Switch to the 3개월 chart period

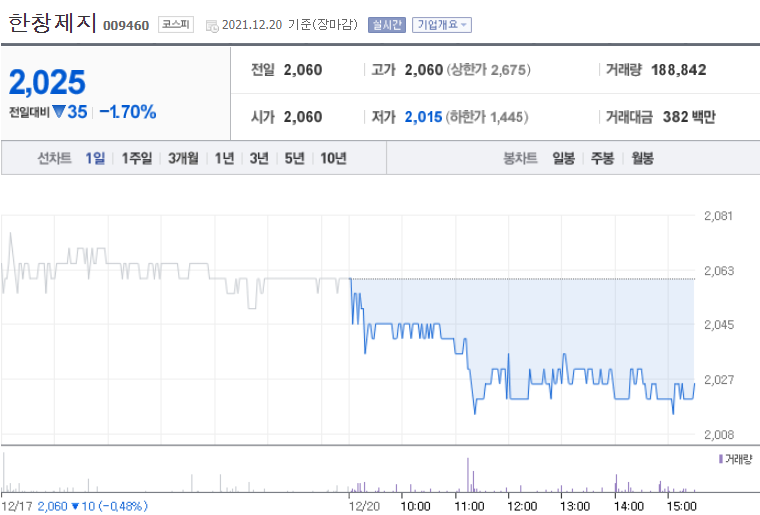click(183, 158)
